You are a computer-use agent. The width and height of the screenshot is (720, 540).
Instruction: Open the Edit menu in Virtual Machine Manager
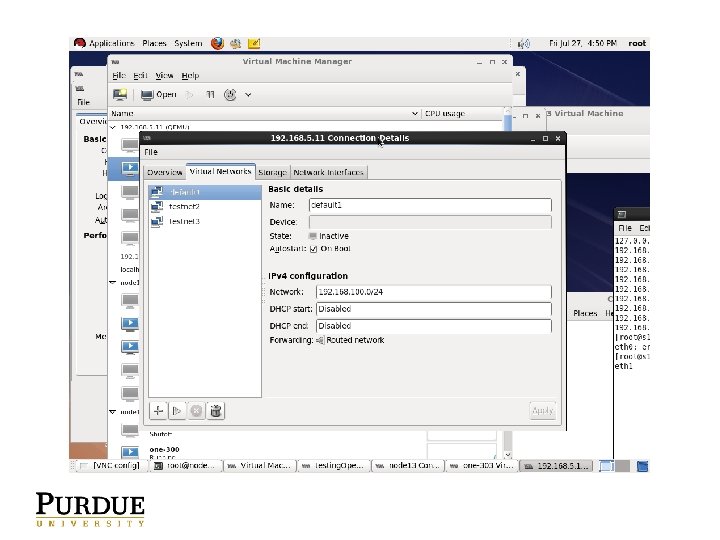pos(140,75)
